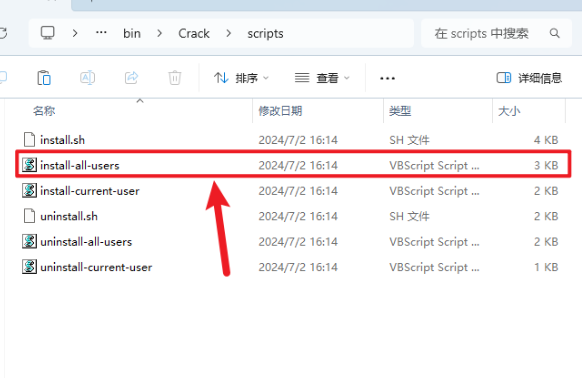Click the magnifier search icon
582x378 pixels.
point(555,33)
